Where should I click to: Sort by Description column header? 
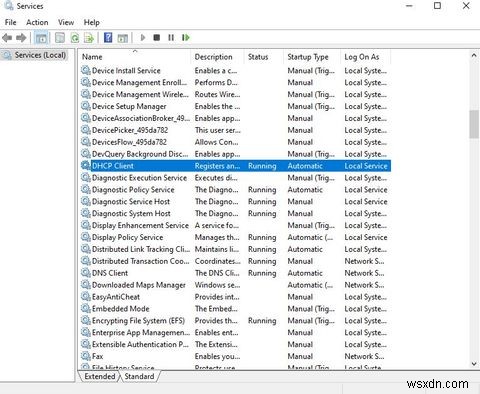(218, 57)
